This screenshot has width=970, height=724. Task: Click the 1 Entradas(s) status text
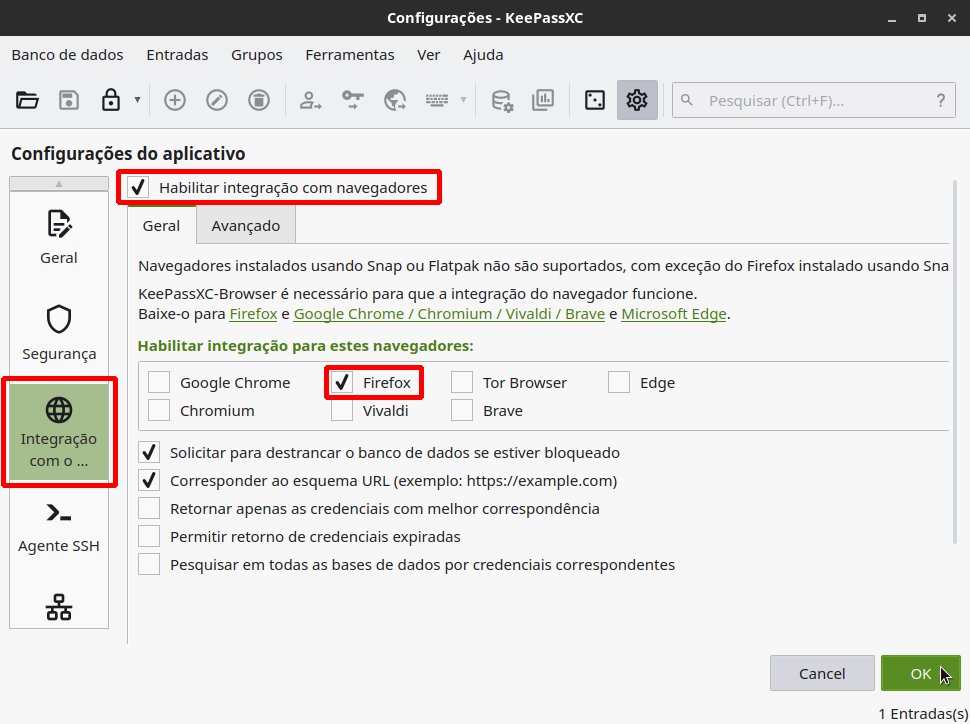(923, 713)
